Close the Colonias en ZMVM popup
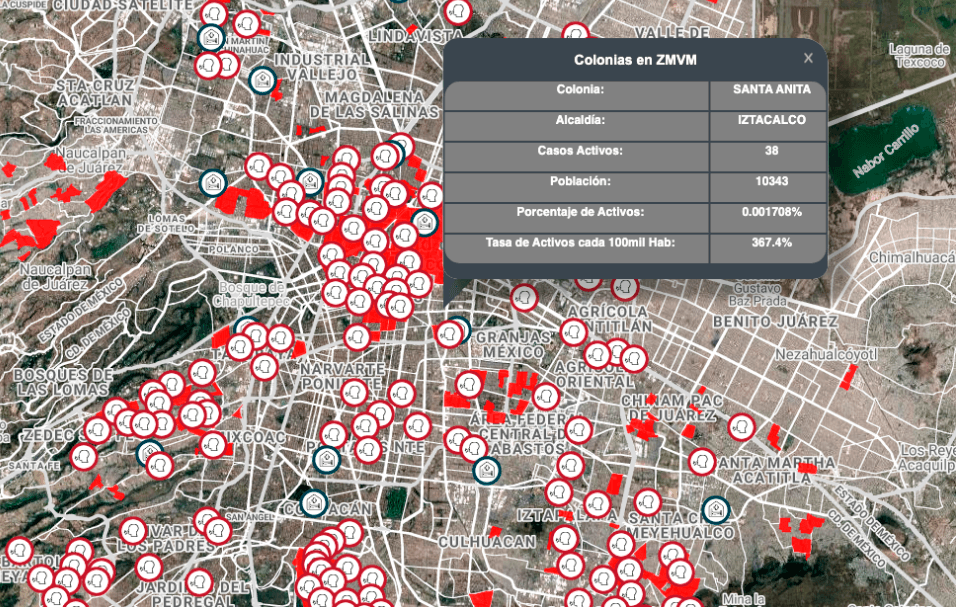Viewport: 956px width, 607px height. (x=808, y=58)
